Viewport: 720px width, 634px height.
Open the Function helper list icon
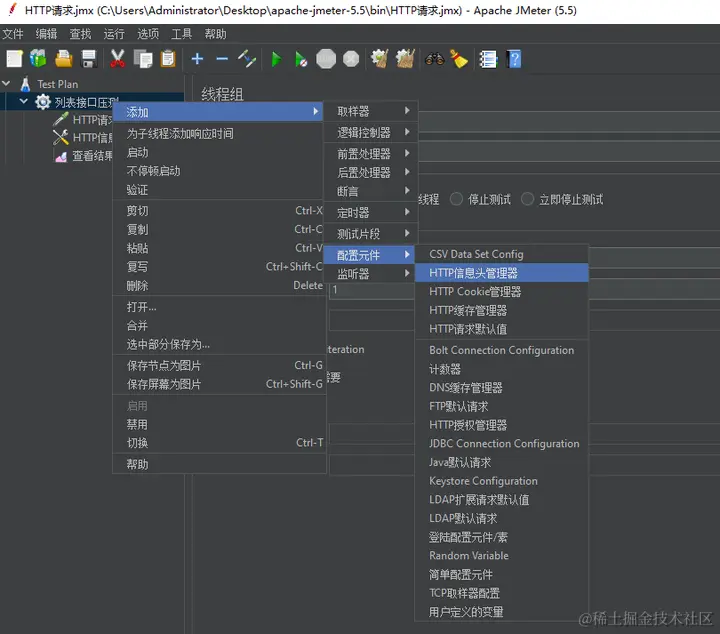click(488, 59)
